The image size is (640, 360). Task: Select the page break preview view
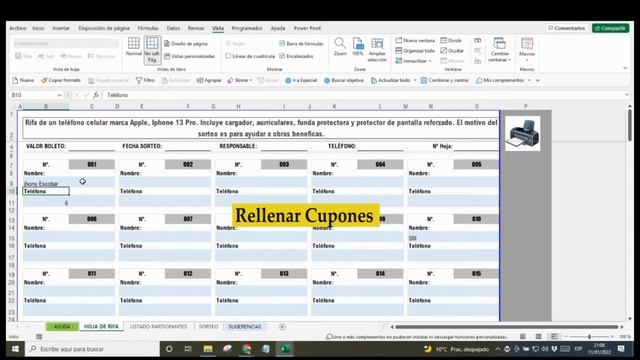pyautogui.click(x=152, y=49)
